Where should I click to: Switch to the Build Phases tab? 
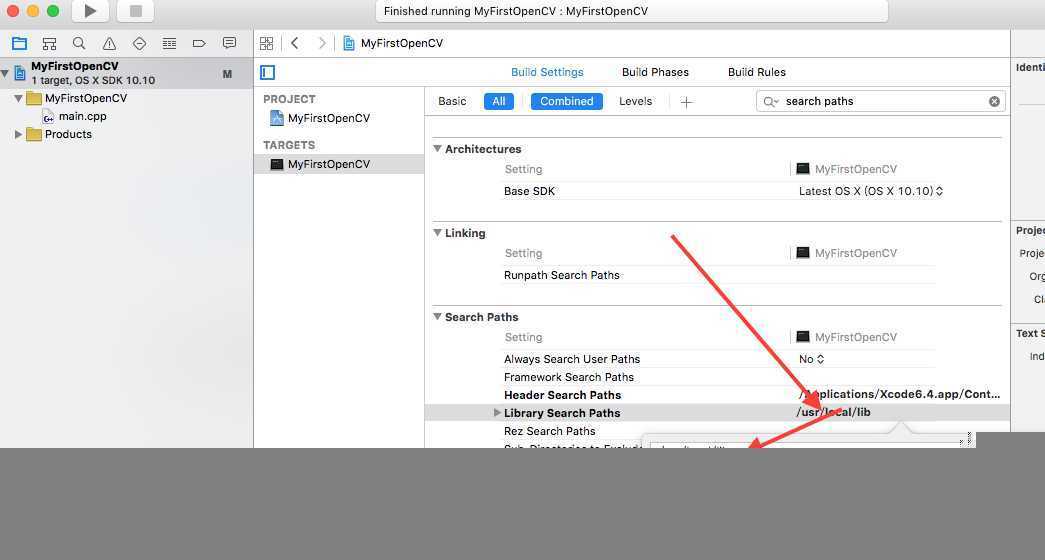click(655, 72)
